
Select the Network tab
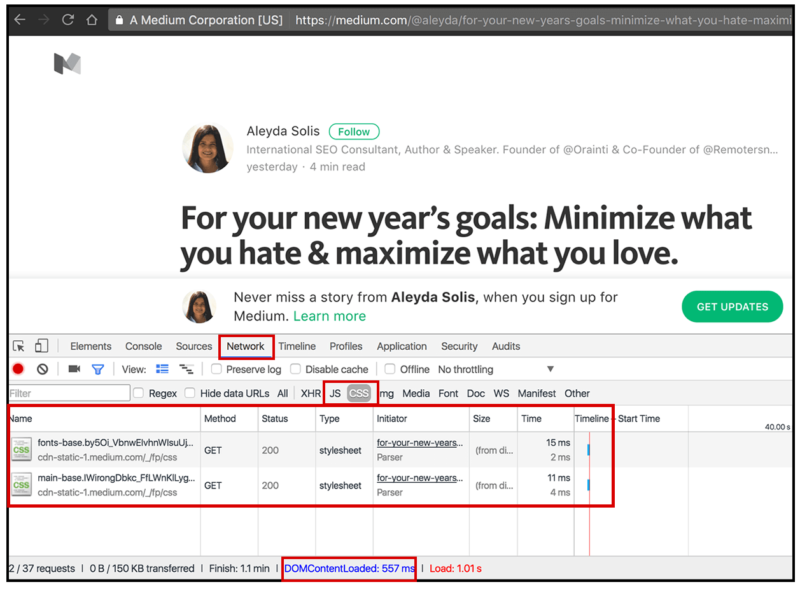pos(245,346)
